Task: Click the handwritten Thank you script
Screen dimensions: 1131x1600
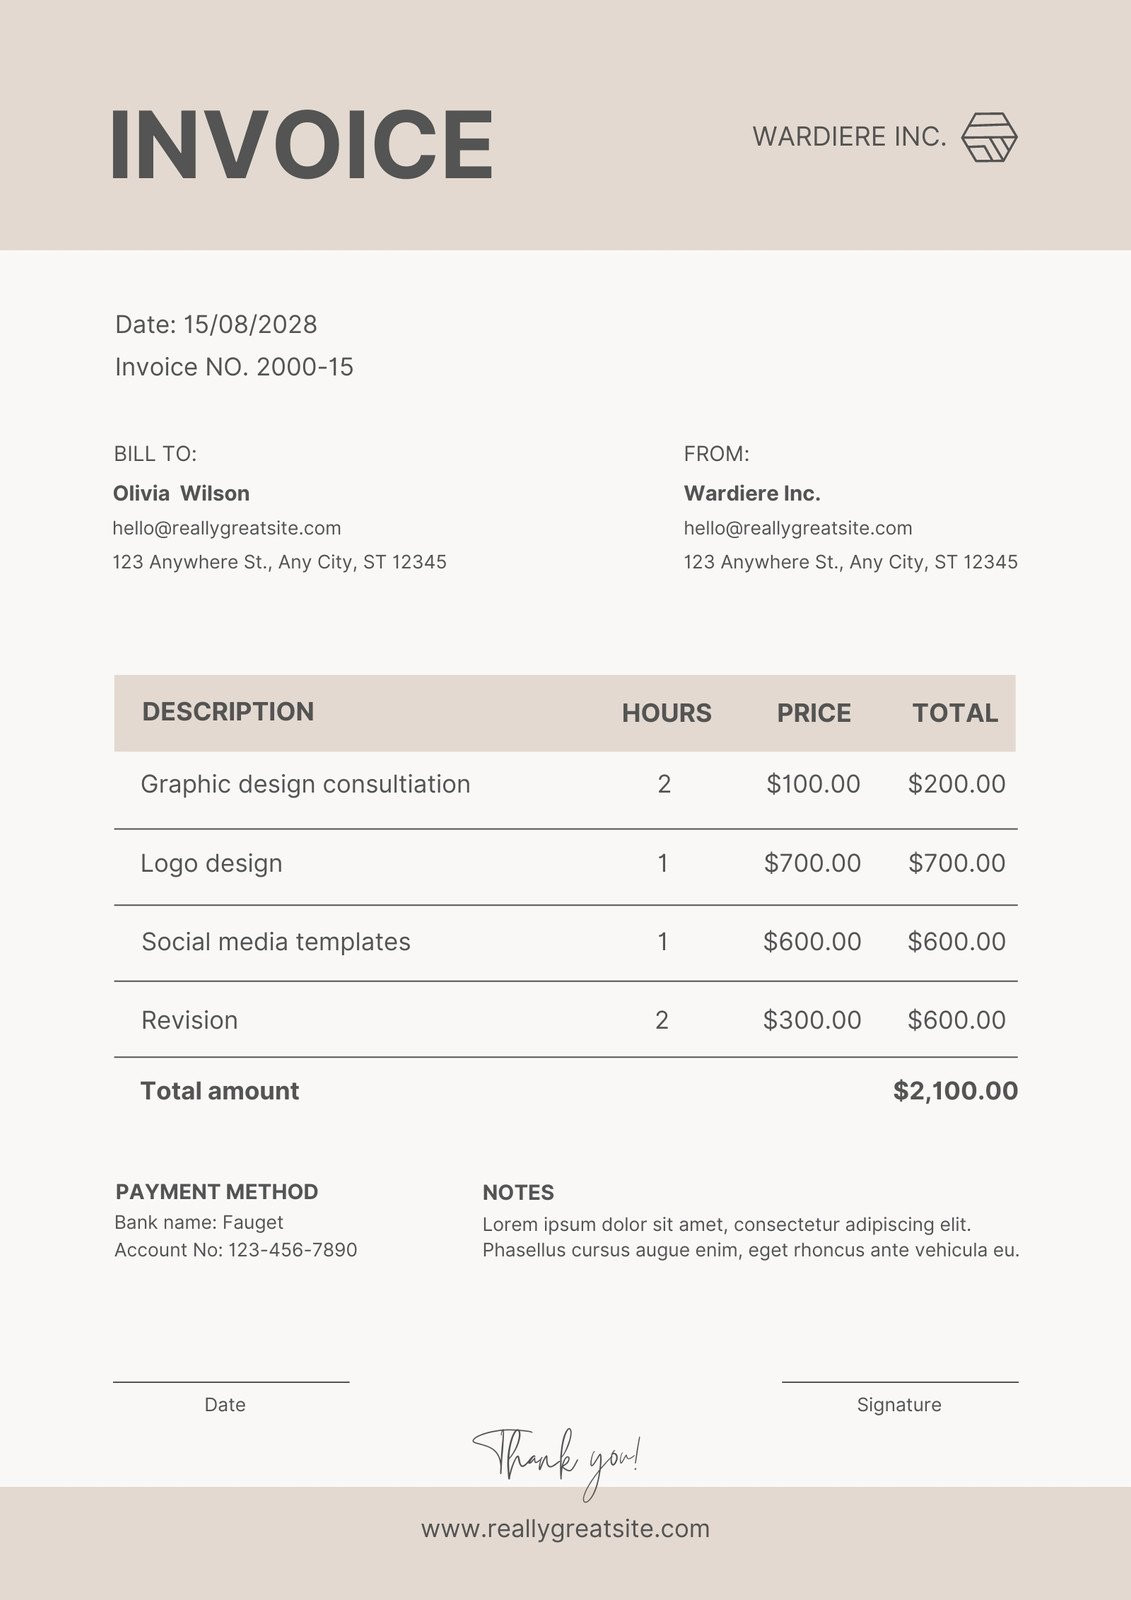Action: [x=557, y=1458]
